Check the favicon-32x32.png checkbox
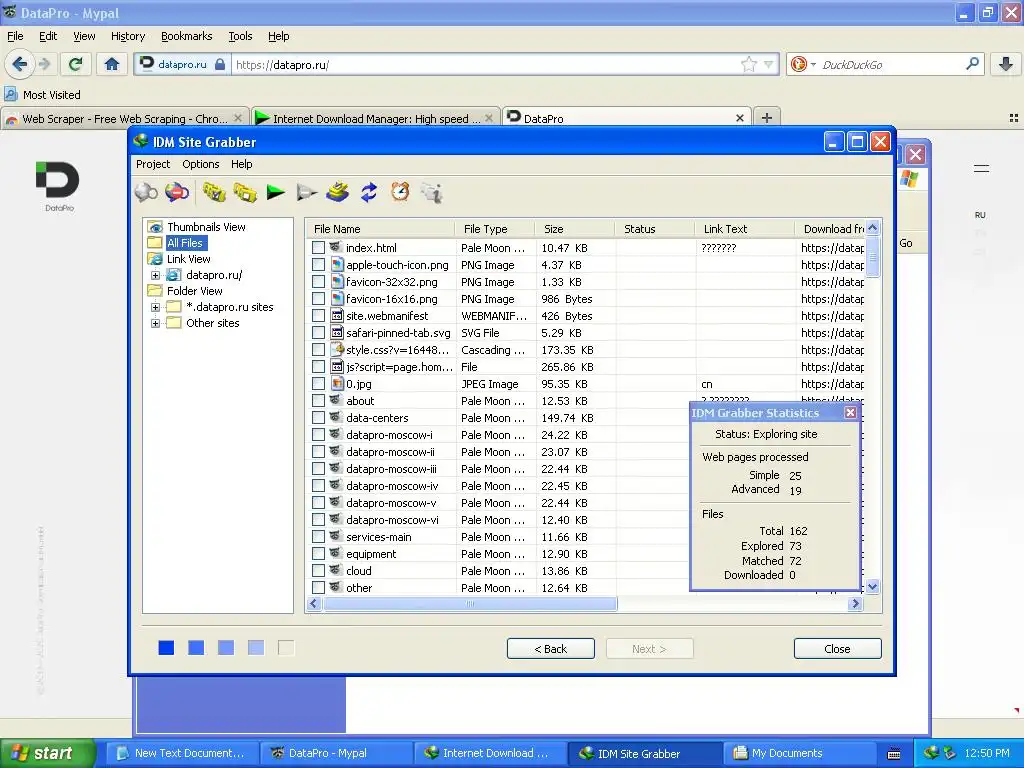Screen dimensions: 1024x768 point(318,281)
